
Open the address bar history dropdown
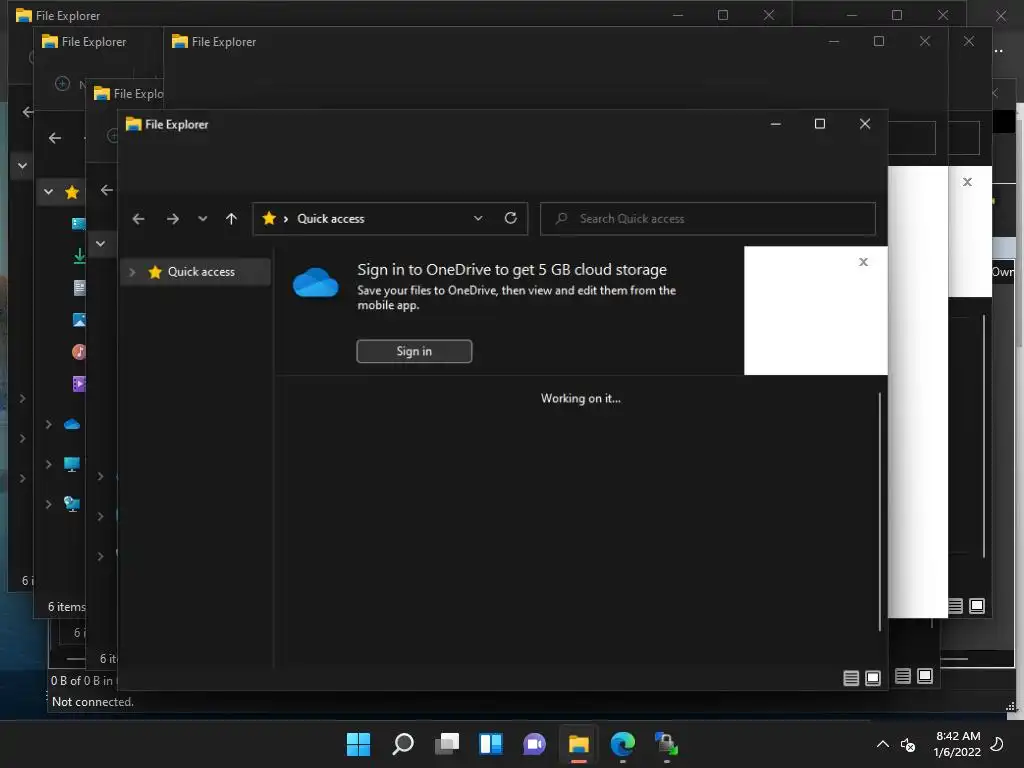pyautogui.click(x=478, y=218)
